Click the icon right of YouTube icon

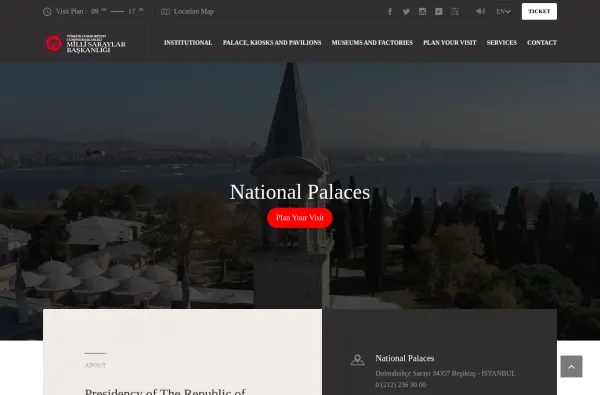point(455,11)
